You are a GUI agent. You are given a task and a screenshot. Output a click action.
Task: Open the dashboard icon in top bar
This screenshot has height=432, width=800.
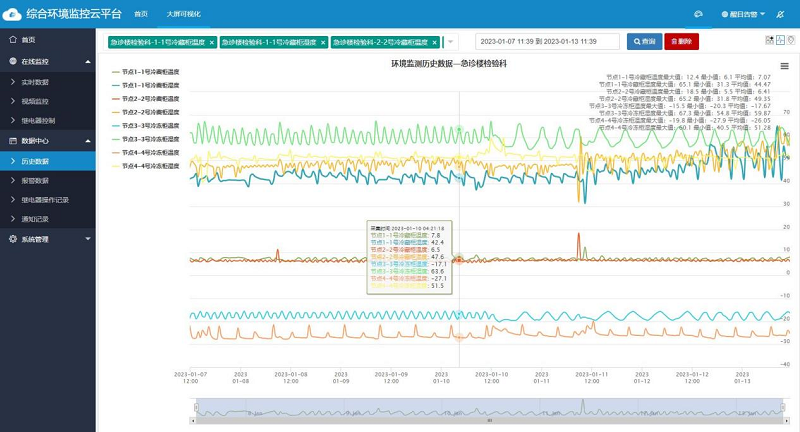(x=698, y=15)
